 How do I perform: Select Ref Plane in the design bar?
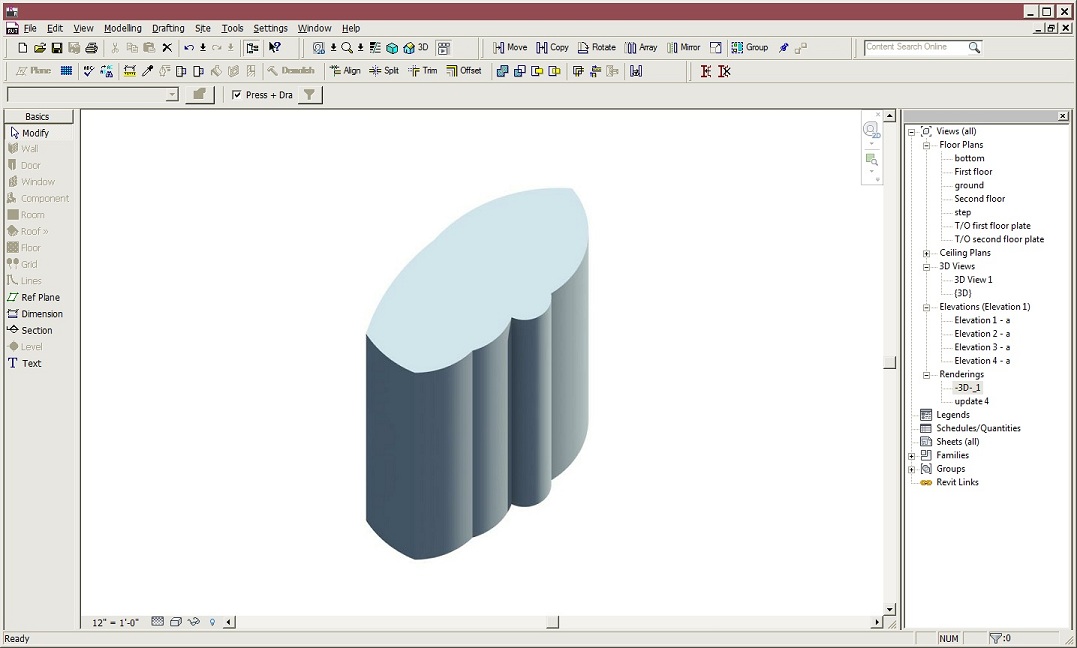tap(40, 298)
